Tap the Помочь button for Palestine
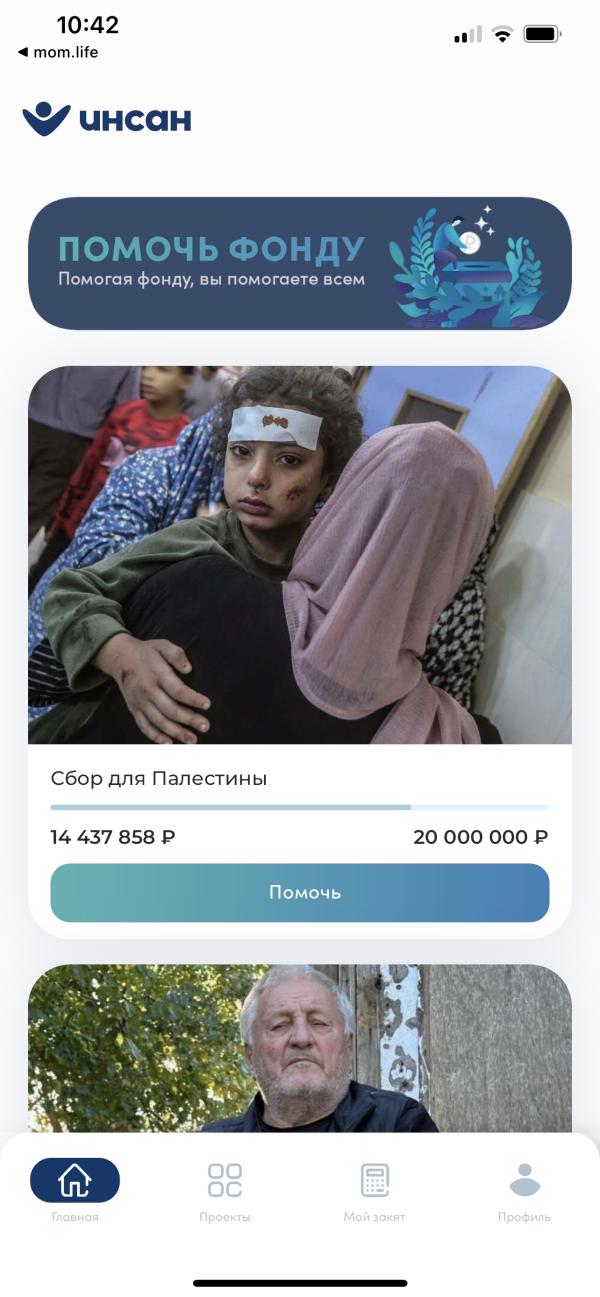The height and width of the screenshot is (1297, 600). [x=300, y=892]
